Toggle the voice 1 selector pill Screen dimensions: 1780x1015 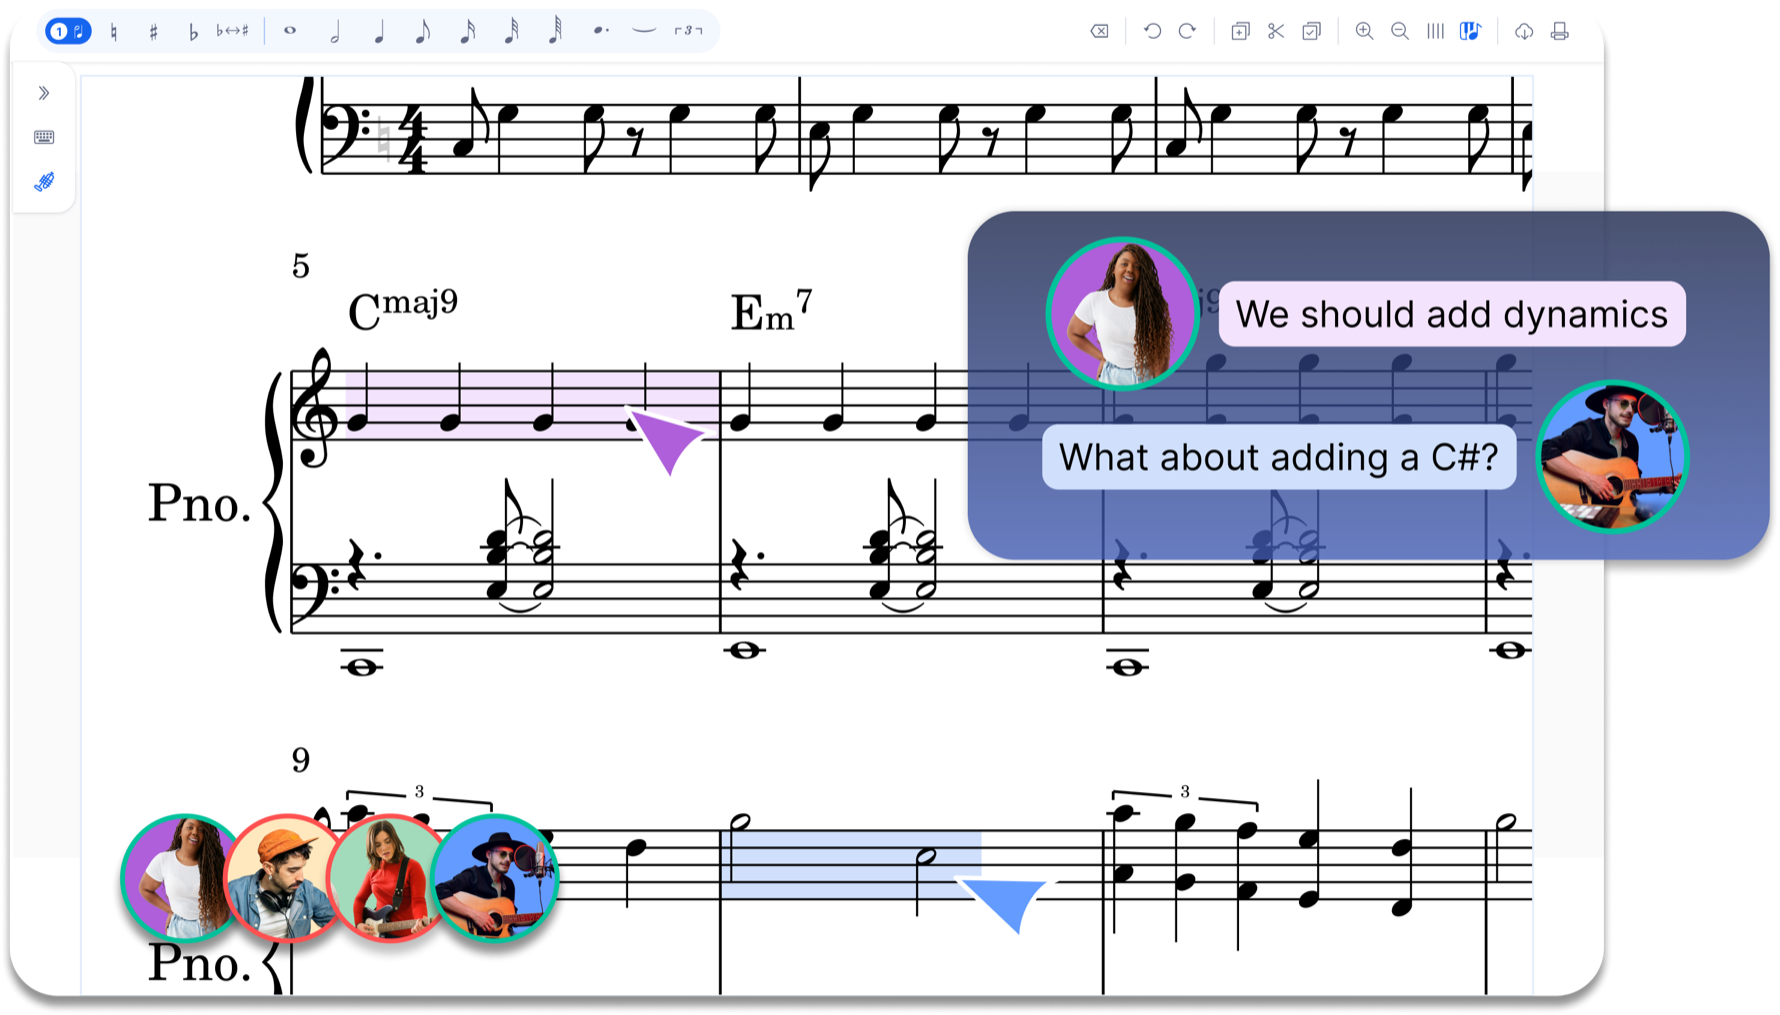68,31
